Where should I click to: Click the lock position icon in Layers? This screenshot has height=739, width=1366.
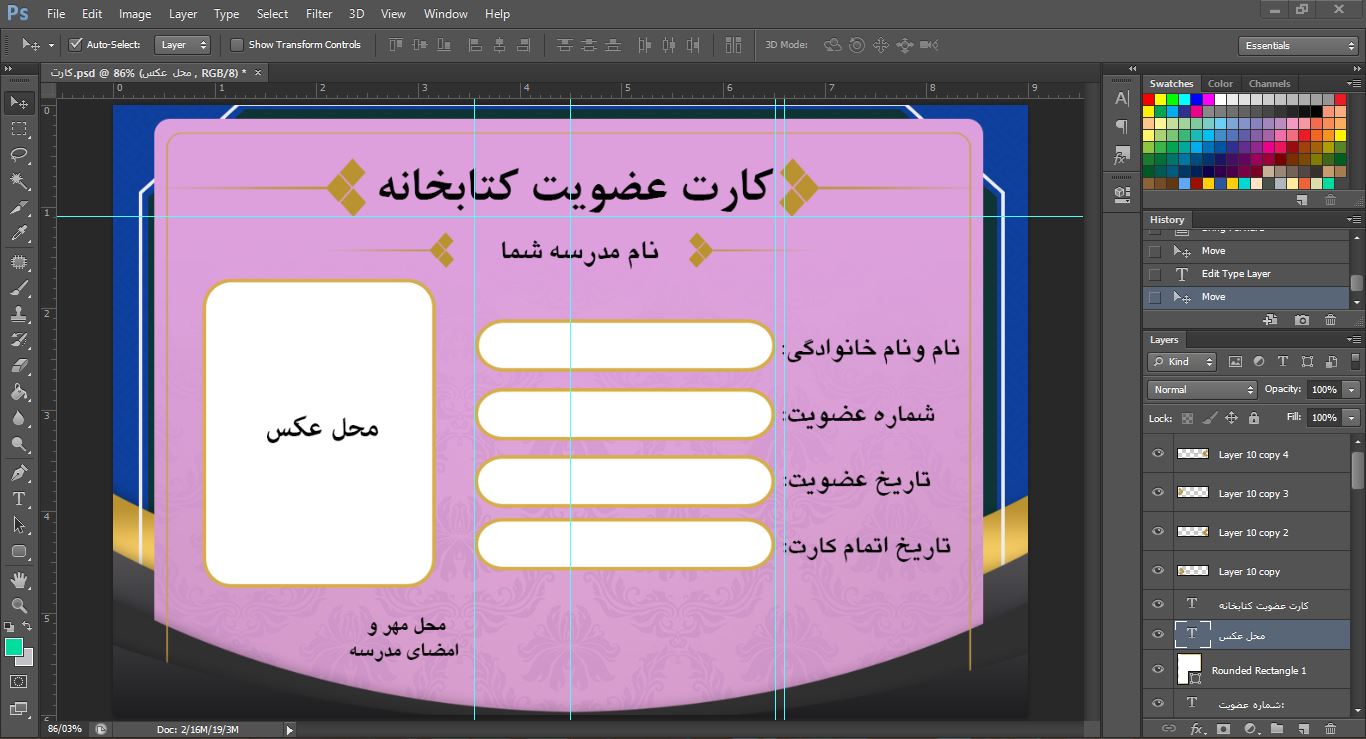point(1232,418)
